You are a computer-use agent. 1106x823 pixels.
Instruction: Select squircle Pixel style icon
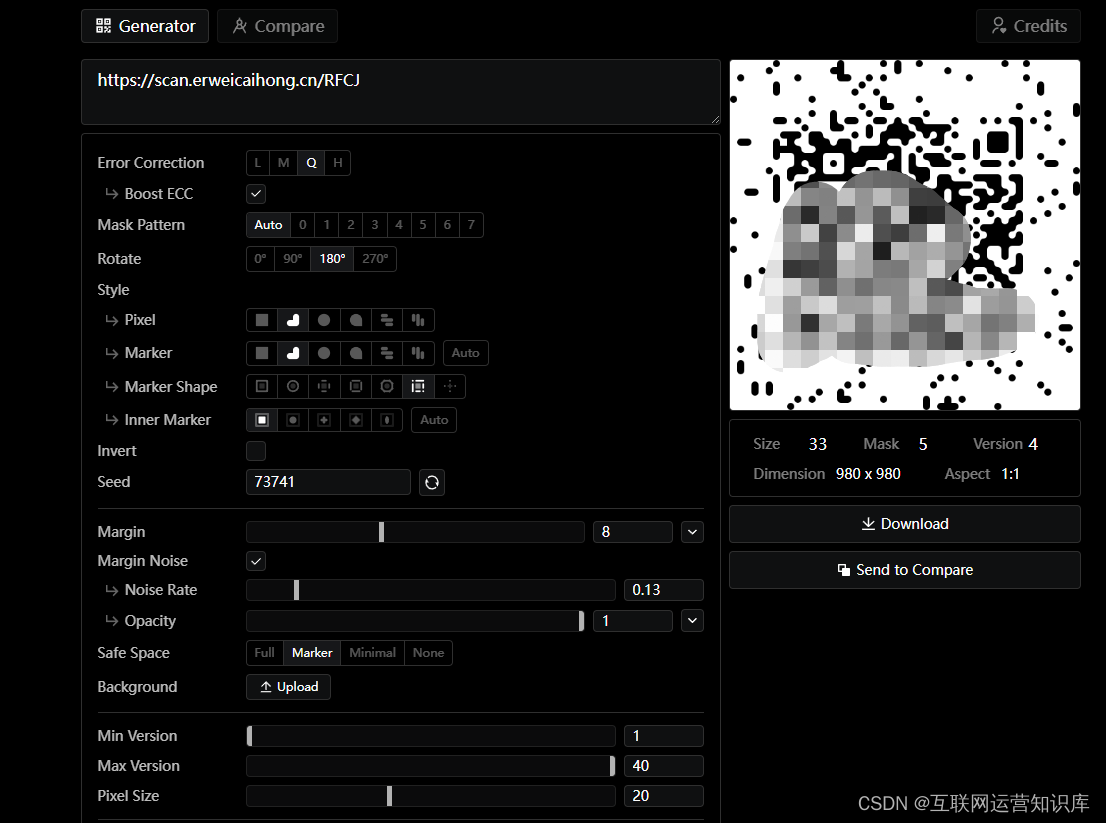[x=356, y=320]
